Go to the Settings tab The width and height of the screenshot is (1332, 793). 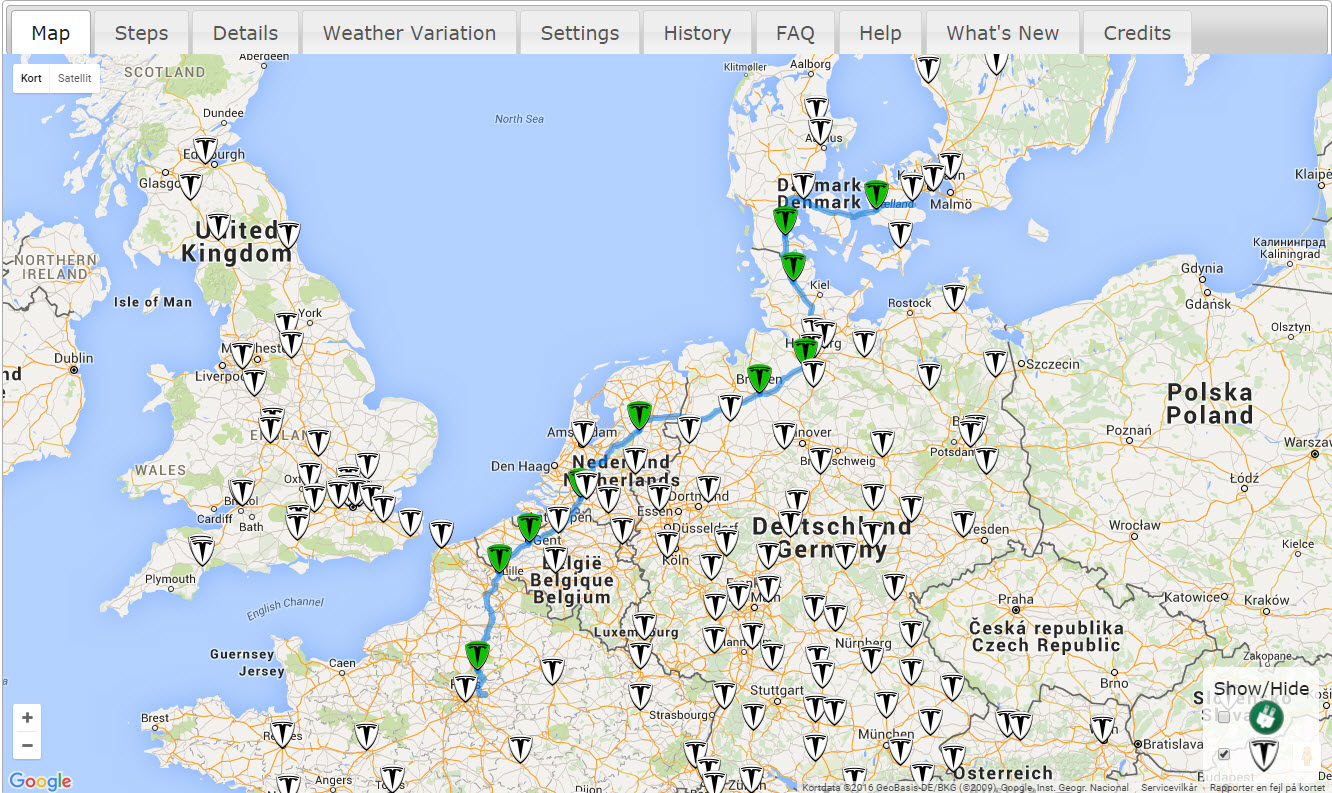[580, 33]
